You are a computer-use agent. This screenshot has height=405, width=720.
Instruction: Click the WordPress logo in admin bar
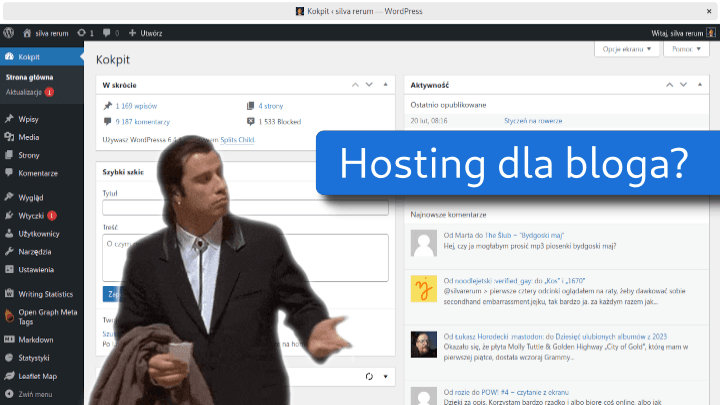(9, 32)
